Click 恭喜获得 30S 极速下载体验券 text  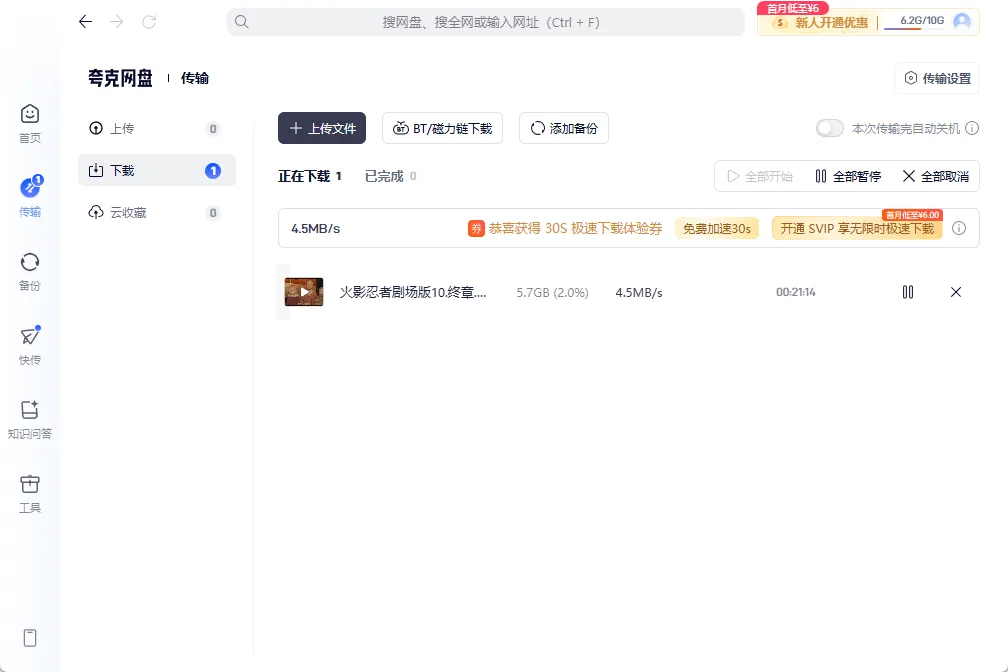point(575,228)
